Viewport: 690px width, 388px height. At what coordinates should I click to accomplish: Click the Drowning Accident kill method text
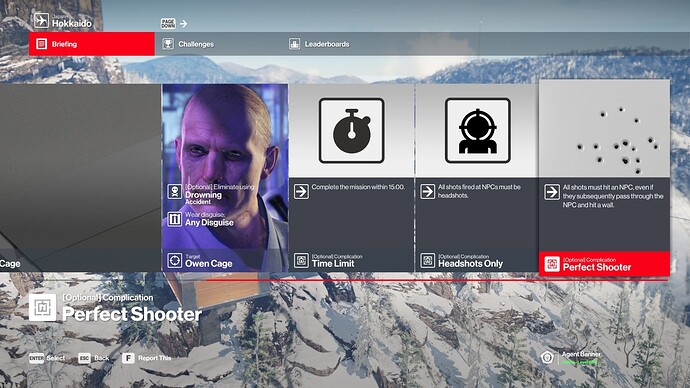(203, 198)
